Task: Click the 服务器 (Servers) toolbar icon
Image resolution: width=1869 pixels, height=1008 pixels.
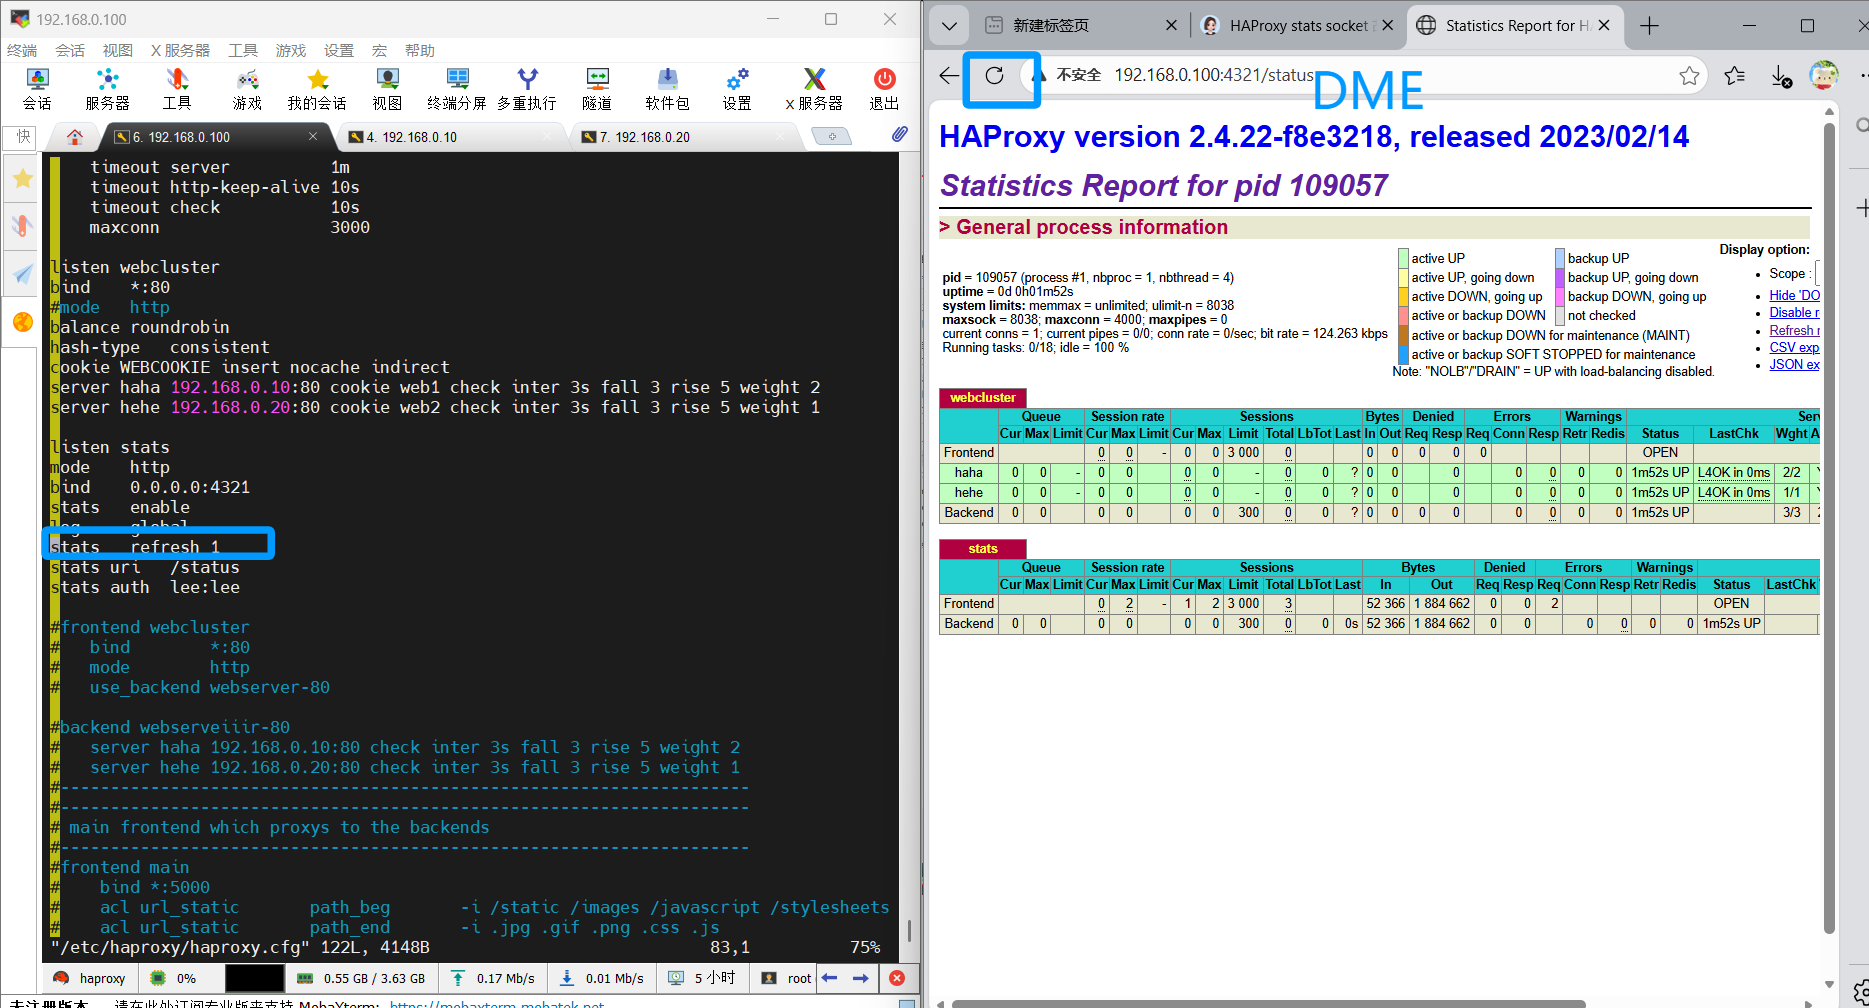Action: click(x=107, y=88)
